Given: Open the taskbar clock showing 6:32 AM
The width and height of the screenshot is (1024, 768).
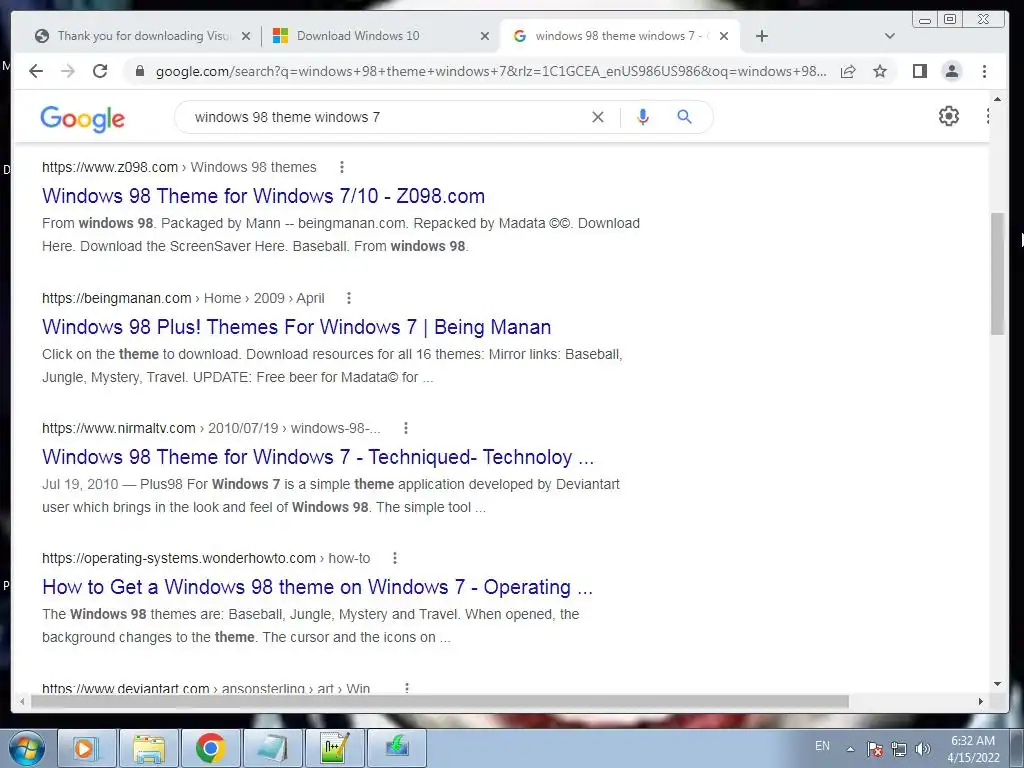Looking at the screenshot, I should [x=973, y=749].
